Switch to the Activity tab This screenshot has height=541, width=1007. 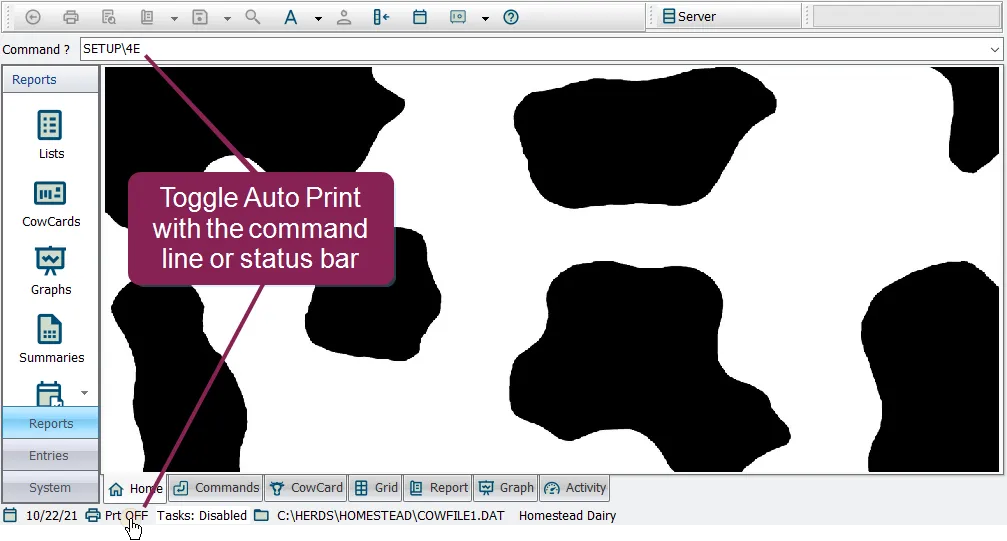tap(574, 488)
